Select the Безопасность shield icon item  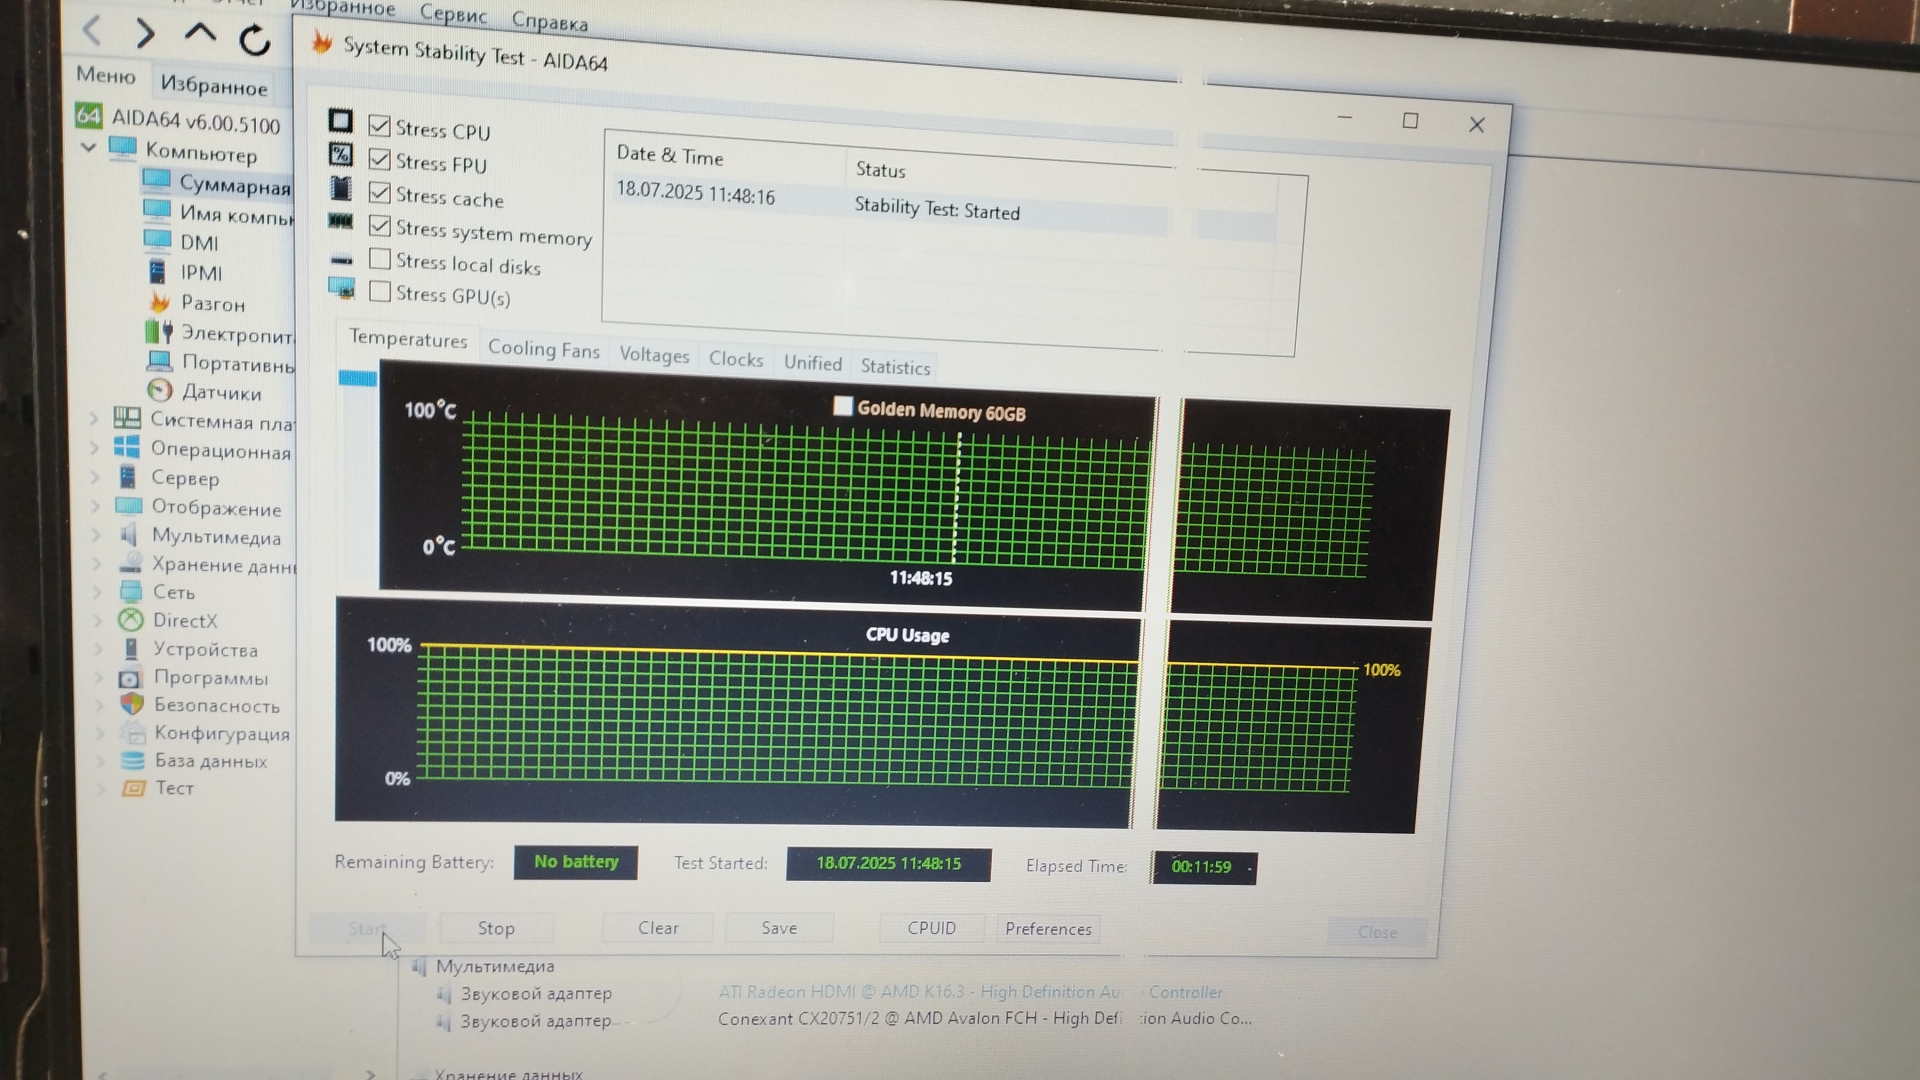(x=132, y=704)
